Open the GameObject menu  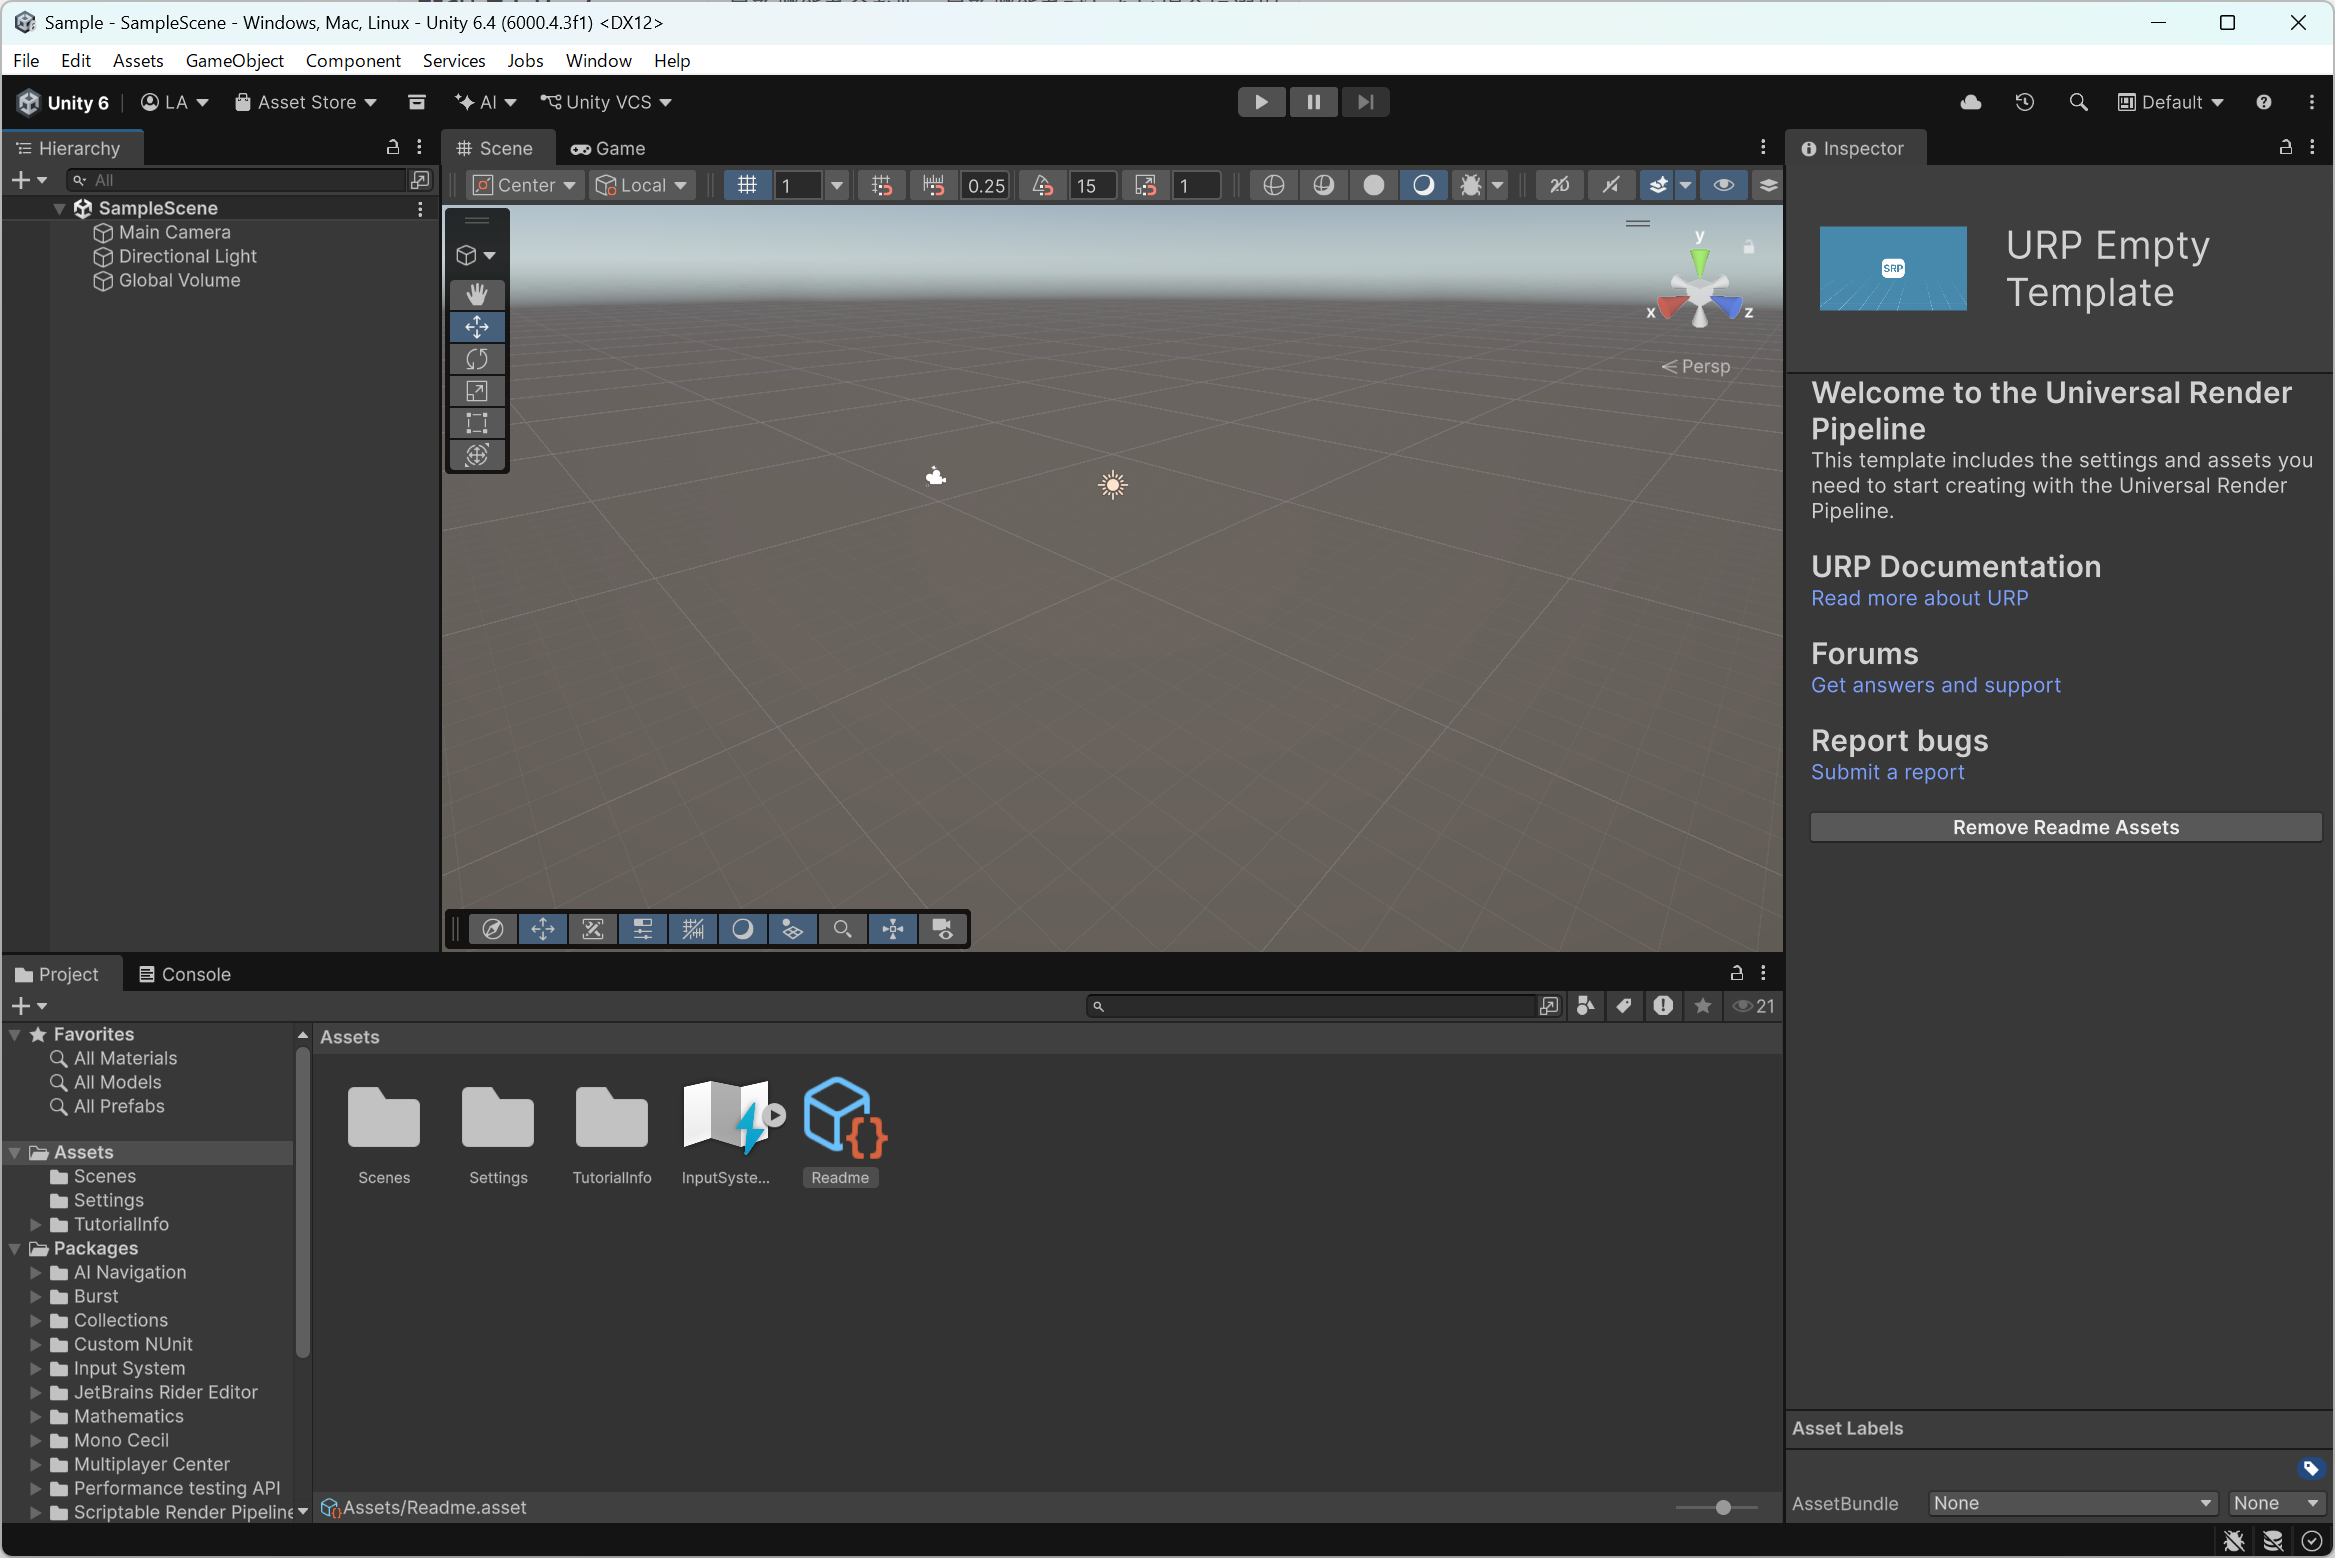pos(235,61)
